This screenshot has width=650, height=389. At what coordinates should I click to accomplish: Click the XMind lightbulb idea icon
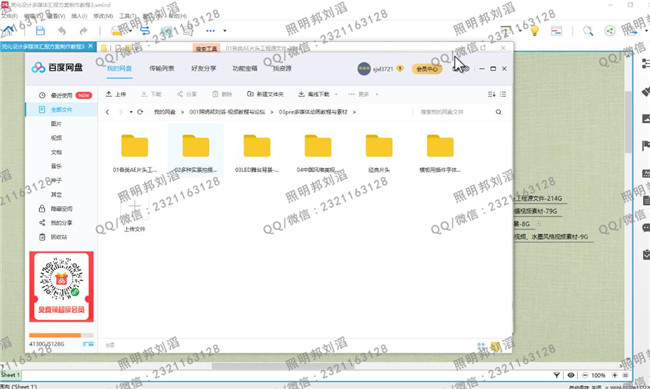[x=534, y=31]
